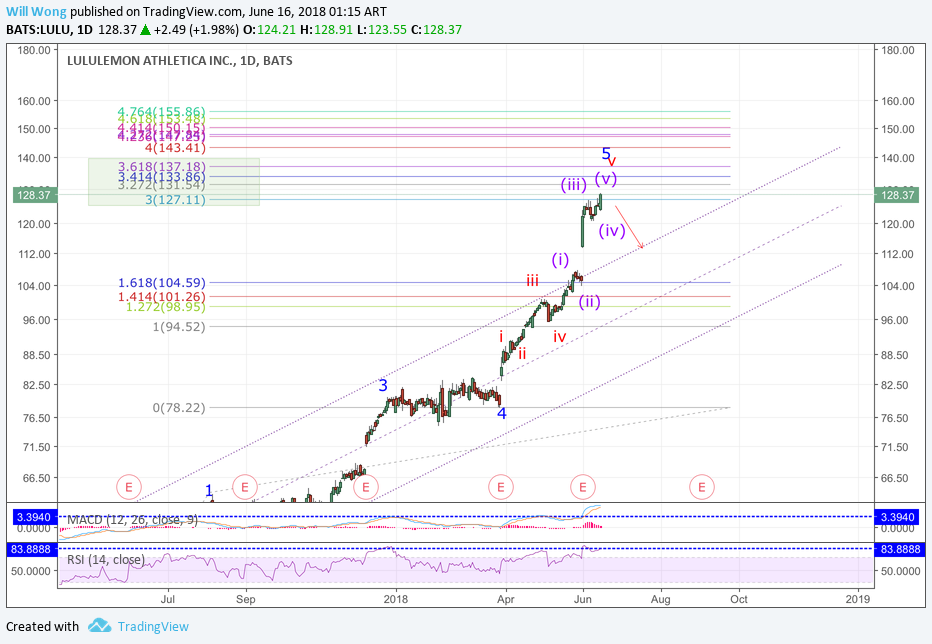This screenshot has height=644, width=932.
Task: Click the 112.00 label on the left price axis
Action: point(34,254)
